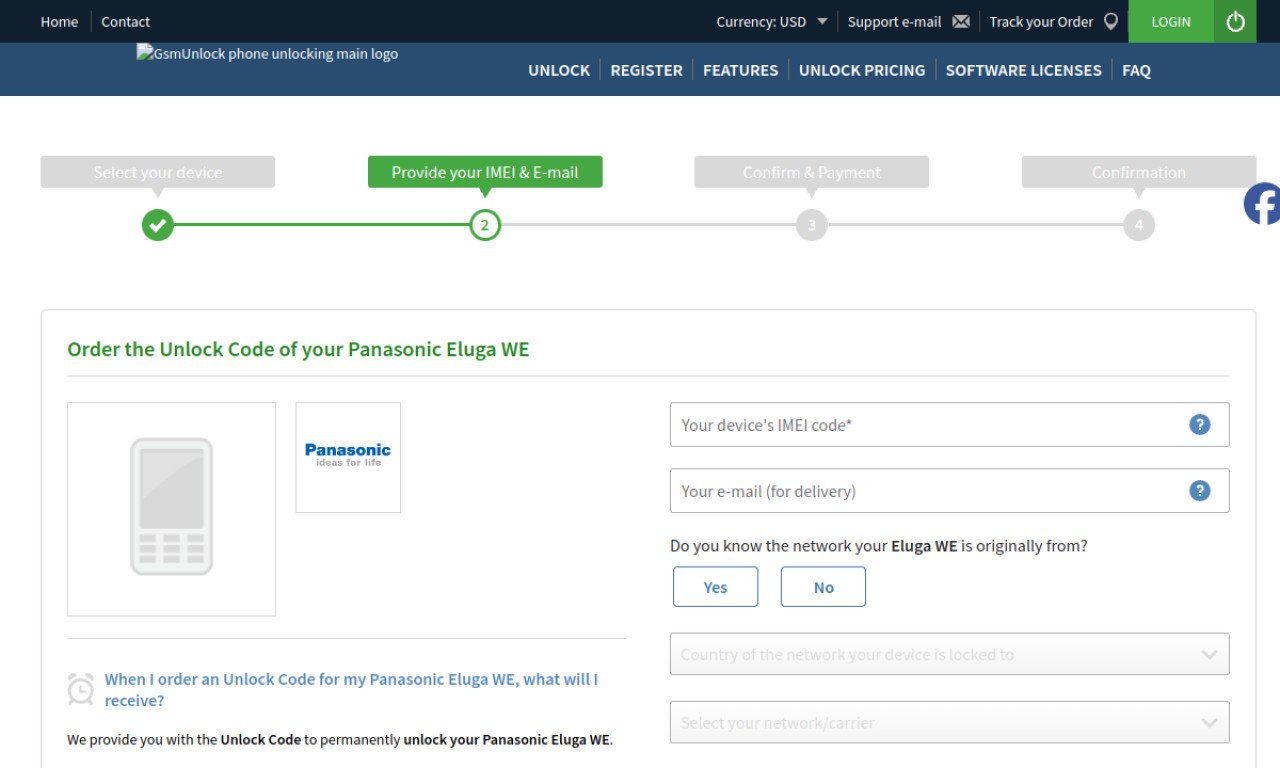
Task: Select Yes for known network
Action: pos(715,587)
